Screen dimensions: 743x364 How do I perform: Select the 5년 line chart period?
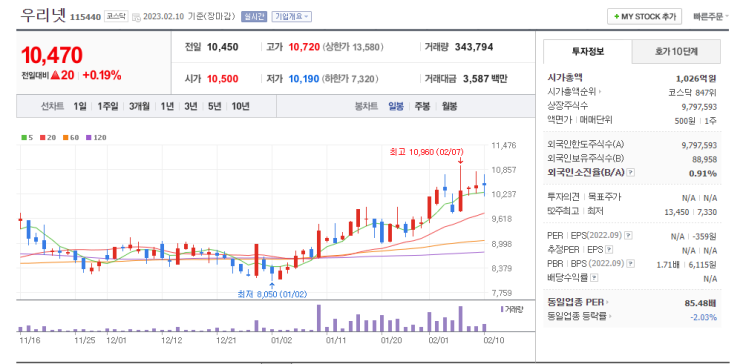click(214, 106)
